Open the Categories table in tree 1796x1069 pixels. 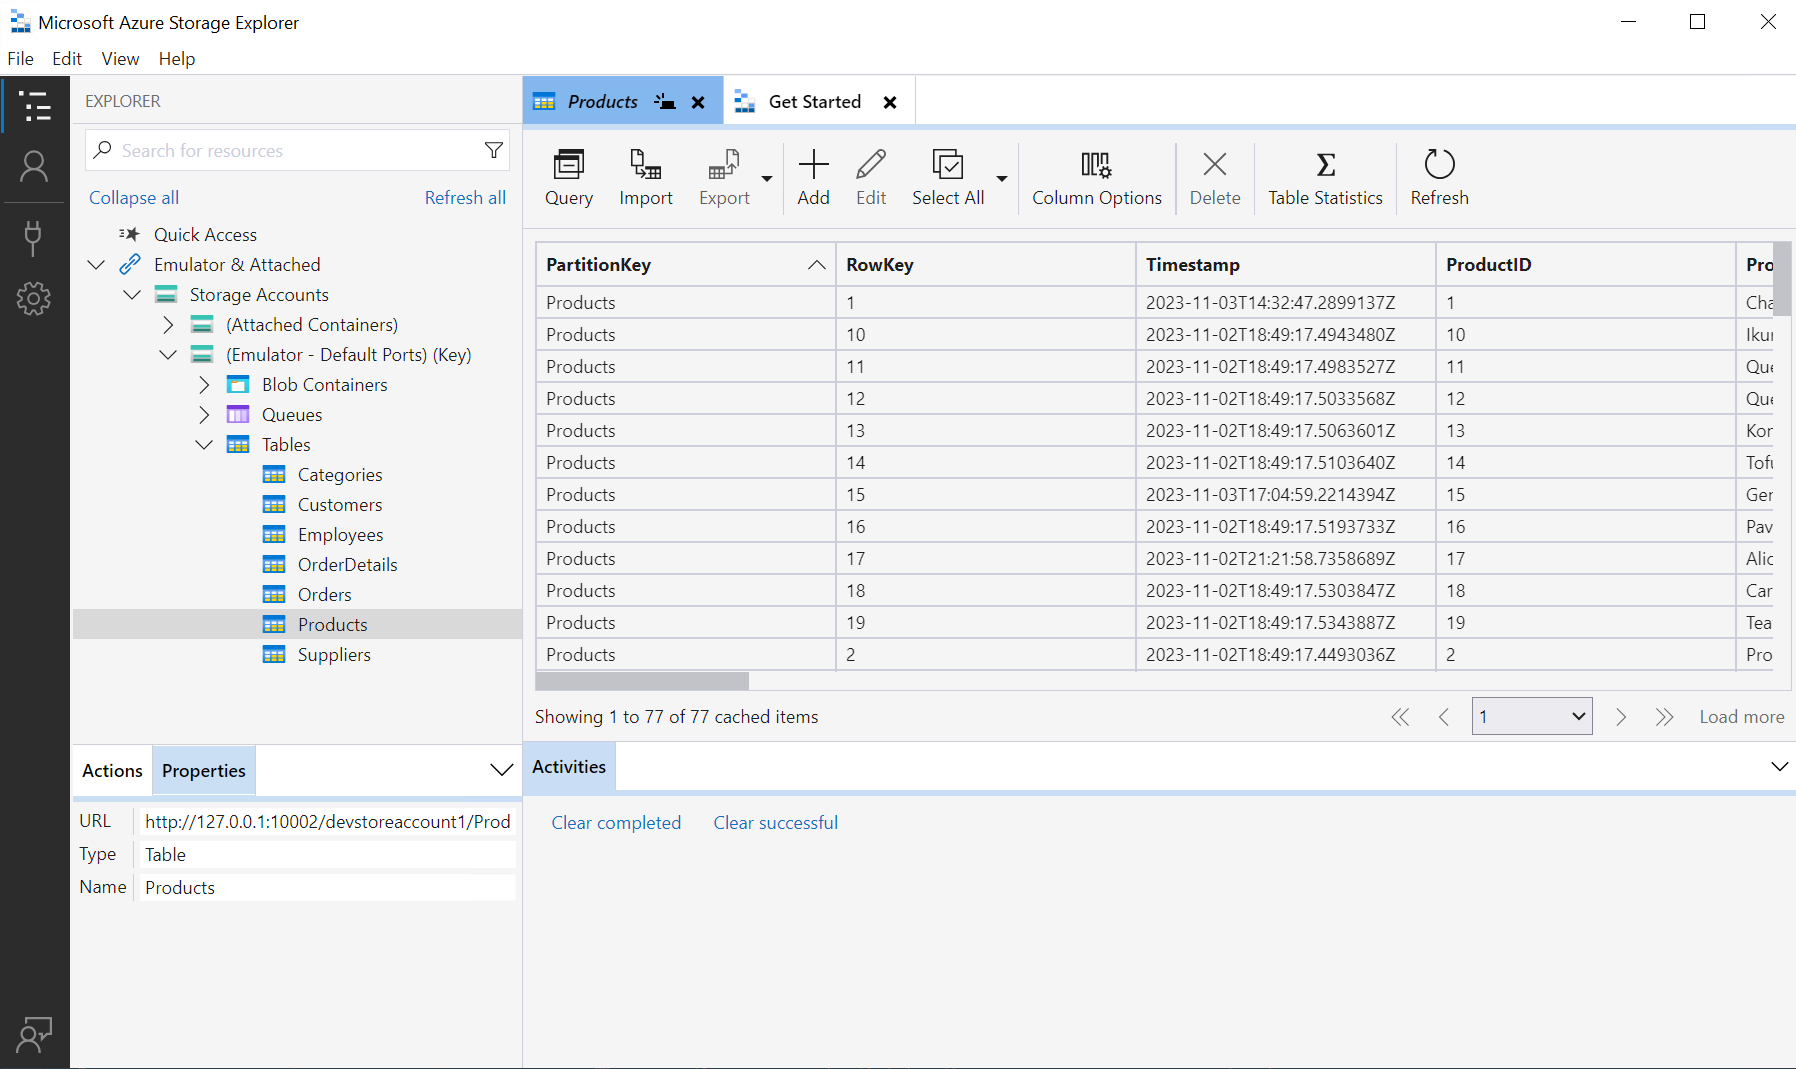pyautogui.click(x=340, y=475)
